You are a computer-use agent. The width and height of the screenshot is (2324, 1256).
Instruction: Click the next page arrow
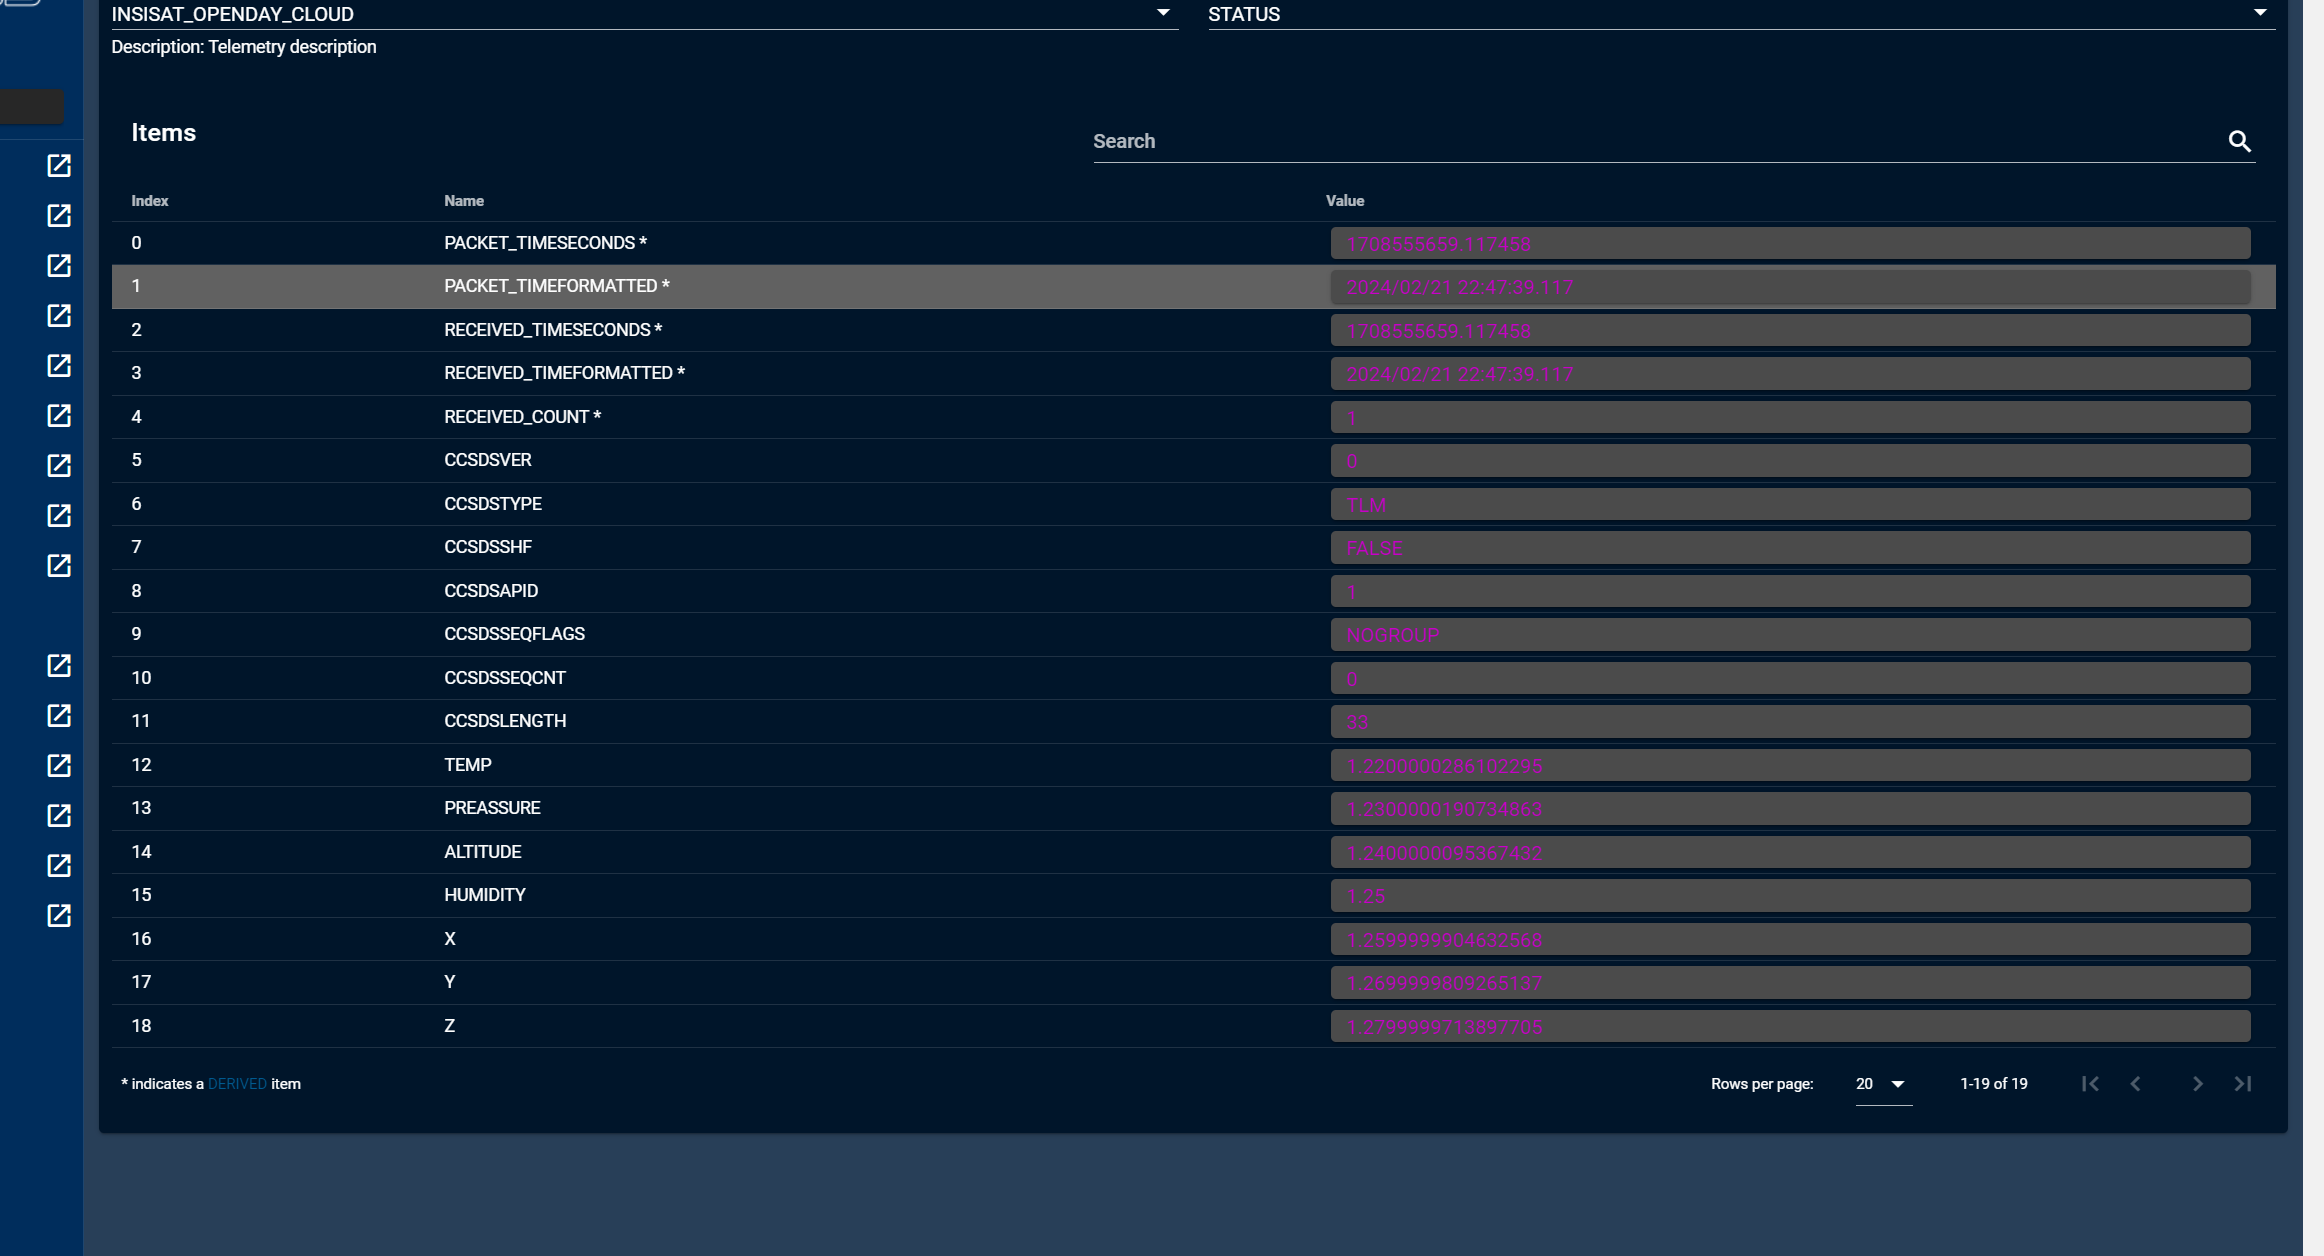point(2197,1084)
